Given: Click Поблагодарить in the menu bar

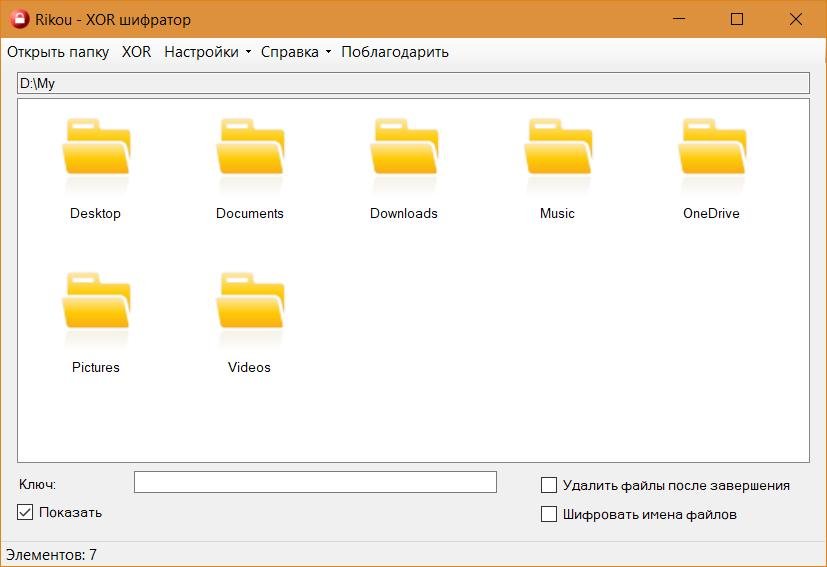Looking at the screenshot, I should 395,52.
